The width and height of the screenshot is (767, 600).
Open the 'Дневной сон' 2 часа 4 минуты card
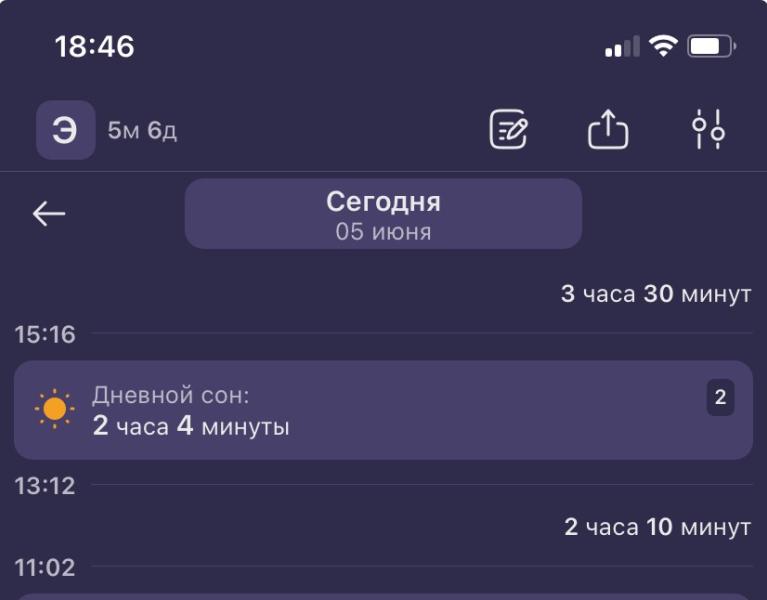coord(384,410)
